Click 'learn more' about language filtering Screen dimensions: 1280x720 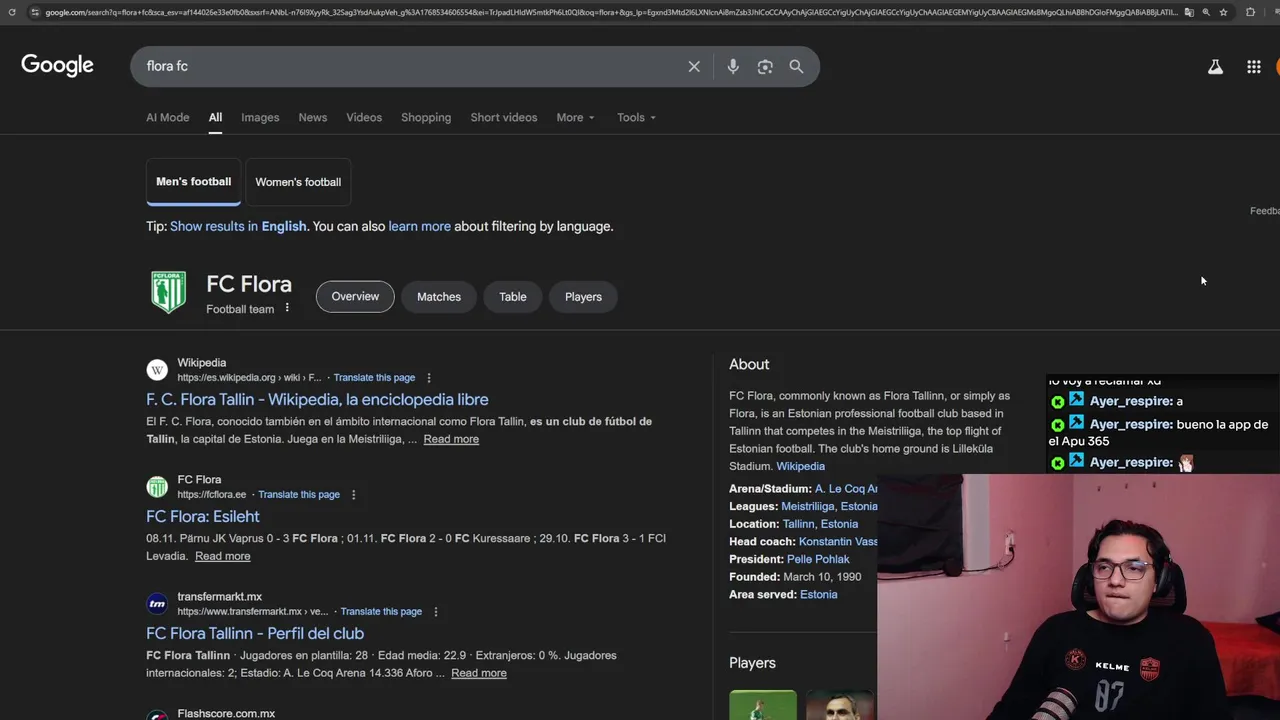coord(419,227)
